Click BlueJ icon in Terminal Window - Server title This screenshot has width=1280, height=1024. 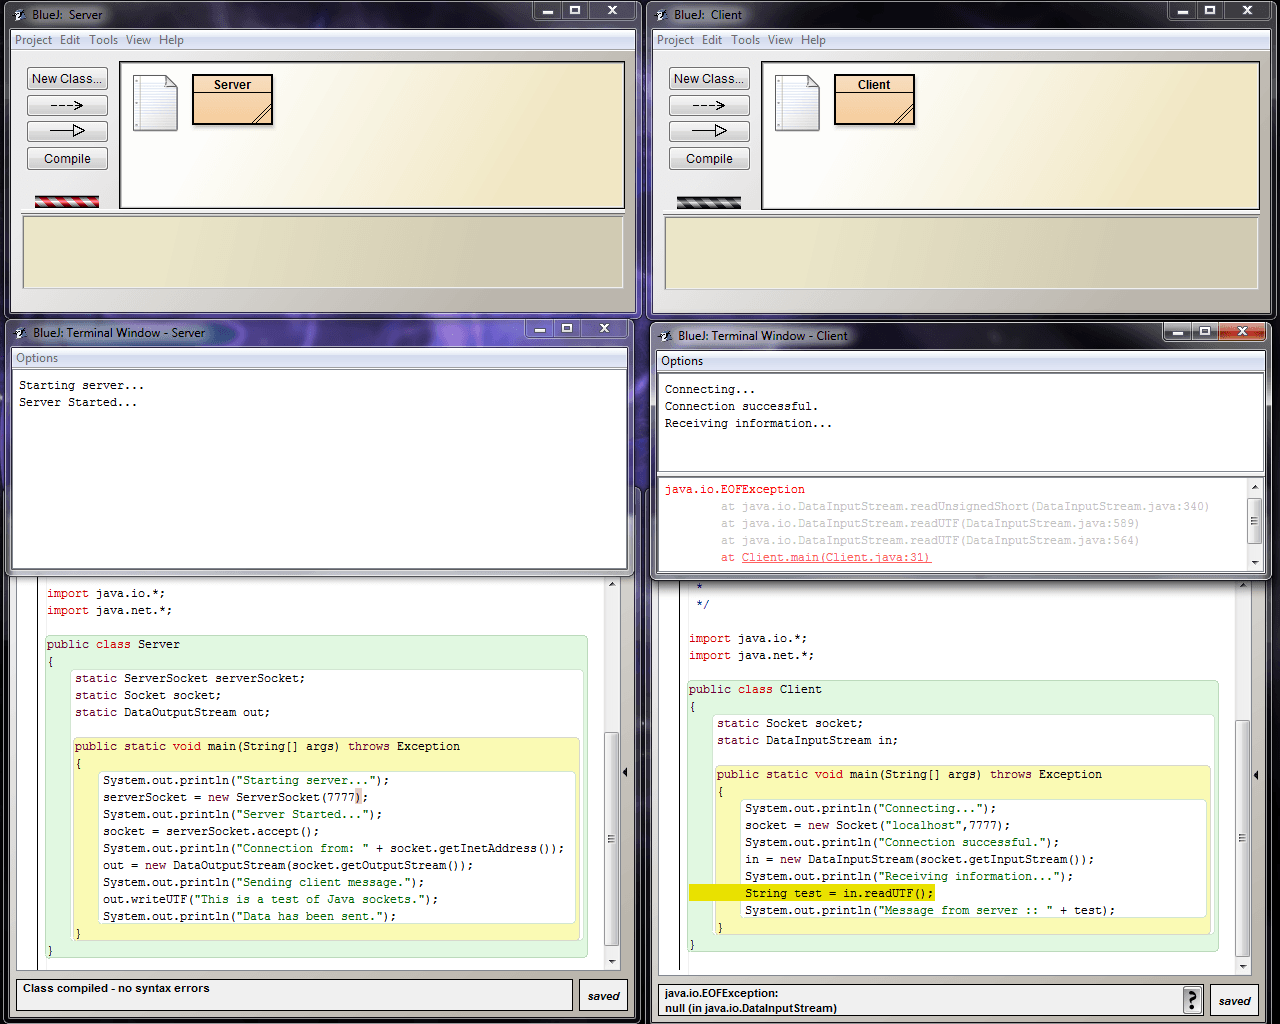[20, 333]
